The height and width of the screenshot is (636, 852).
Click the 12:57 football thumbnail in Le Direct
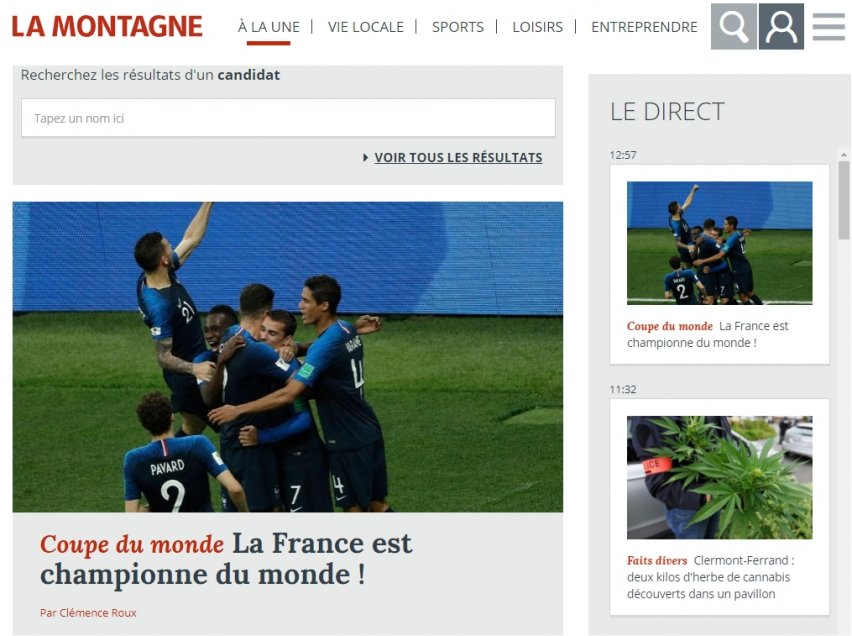click(x=719, y=243)
